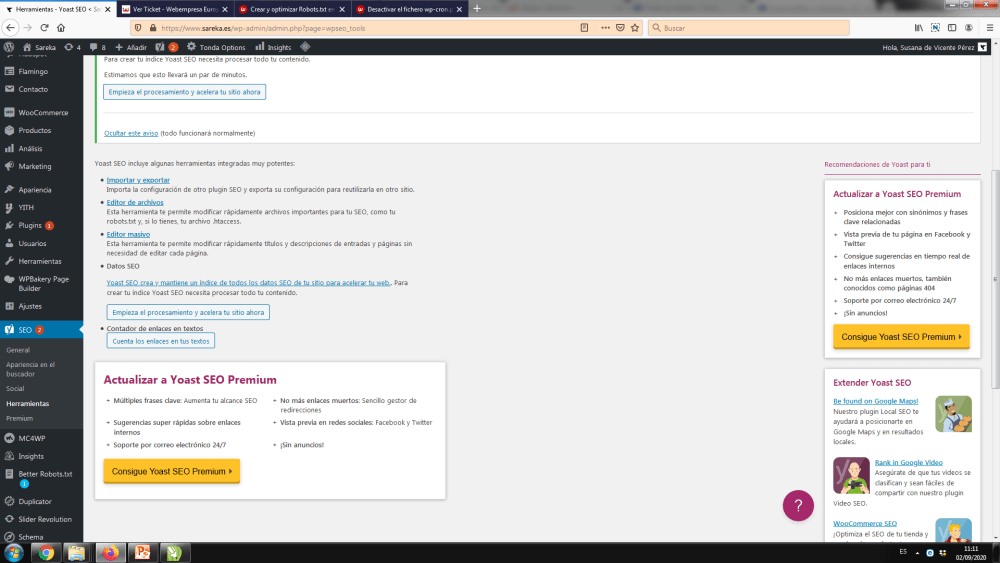Image resolution: width=1000 pixels, height=563 pixels.
Task: Open PowerPoint from the taskbar
Action: coord(143,553)
